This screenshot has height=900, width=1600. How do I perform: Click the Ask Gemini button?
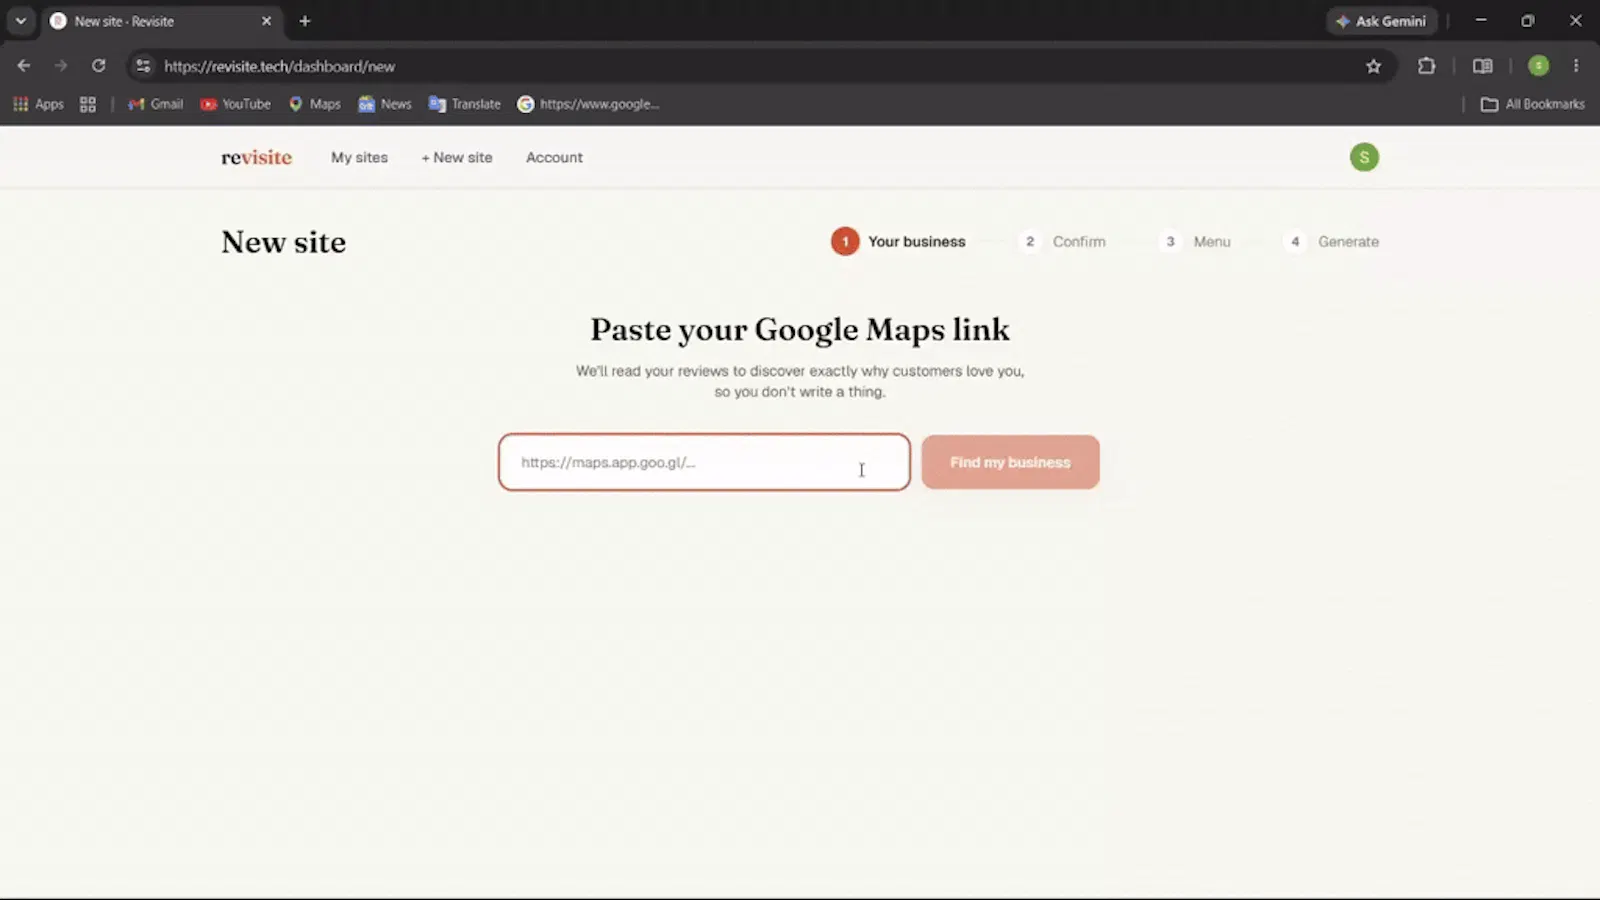coord(1382,21)
